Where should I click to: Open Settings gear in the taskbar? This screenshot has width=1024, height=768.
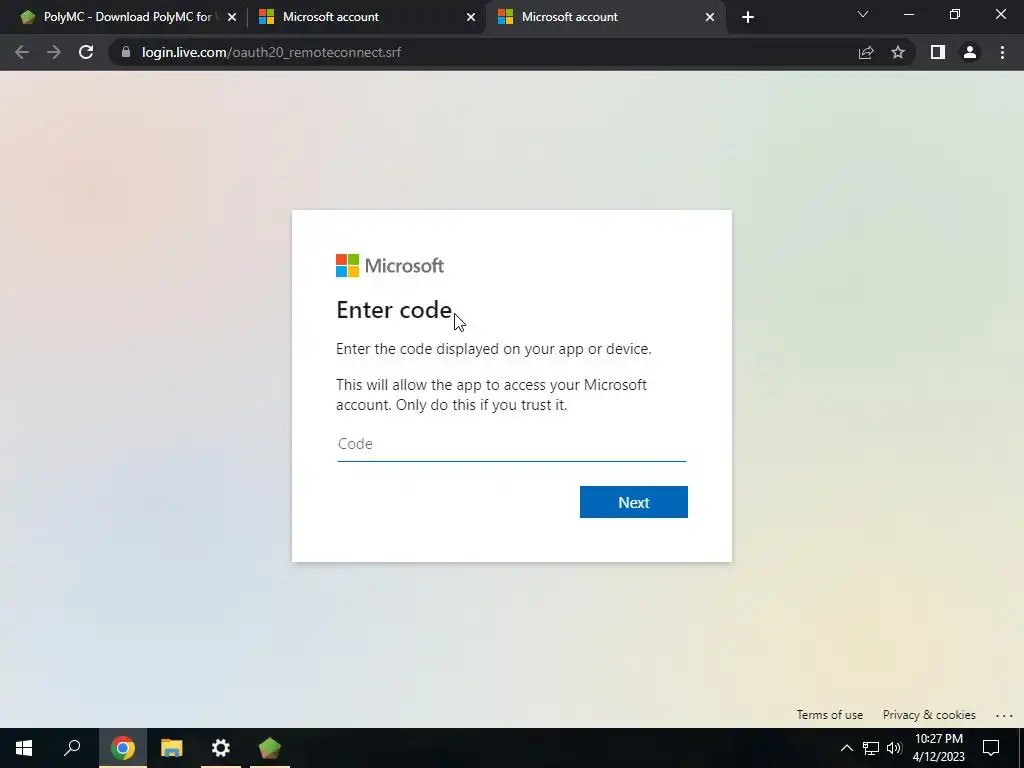pyautogui.click(x=221, y=748)
